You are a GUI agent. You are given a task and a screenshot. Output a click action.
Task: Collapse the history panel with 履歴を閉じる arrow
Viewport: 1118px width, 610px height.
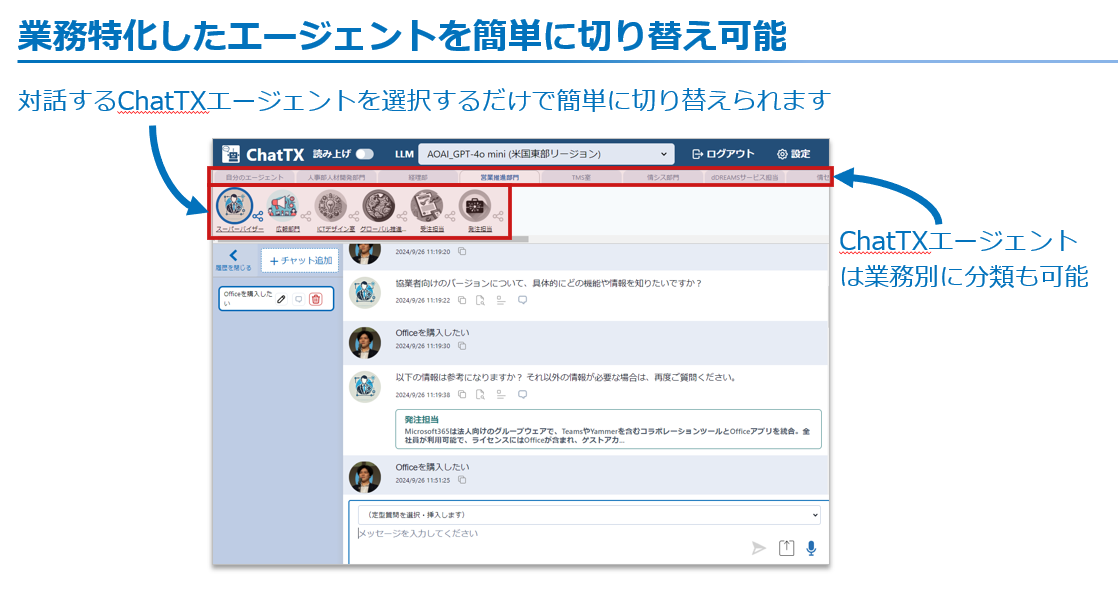coord(234,256)
